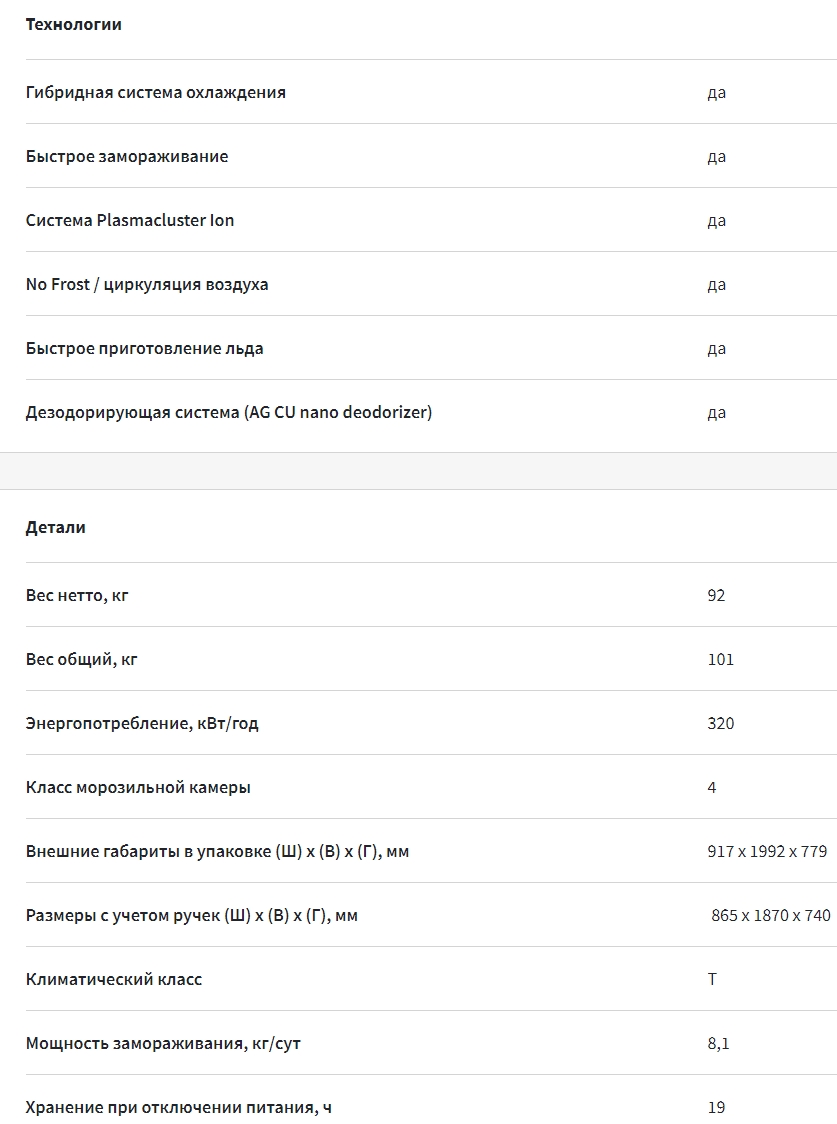The image size is (837, 1124).
Task: Click the 'Вес общий, кг' label
Action: click(x=81, y=659)
